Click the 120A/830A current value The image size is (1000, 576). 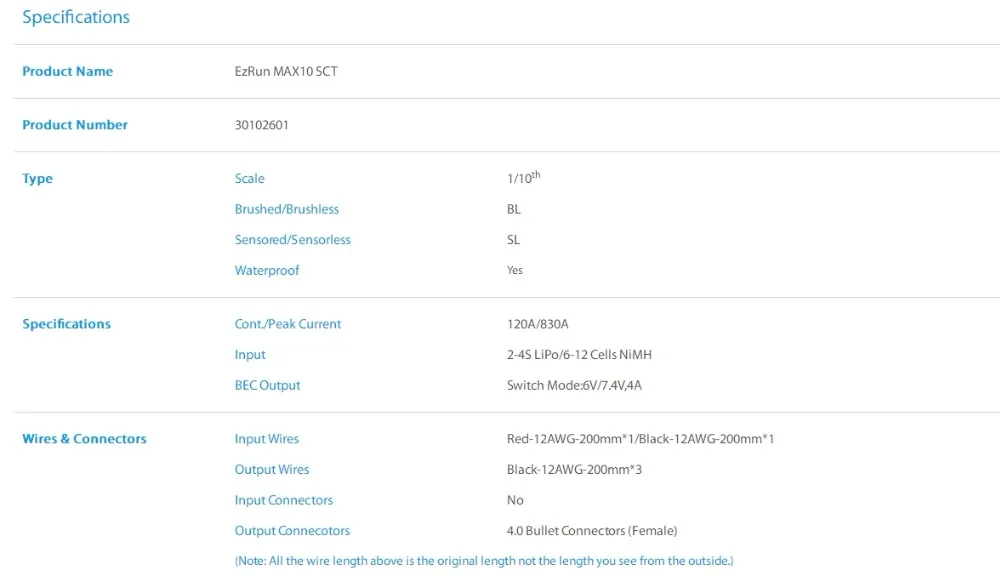538,324
